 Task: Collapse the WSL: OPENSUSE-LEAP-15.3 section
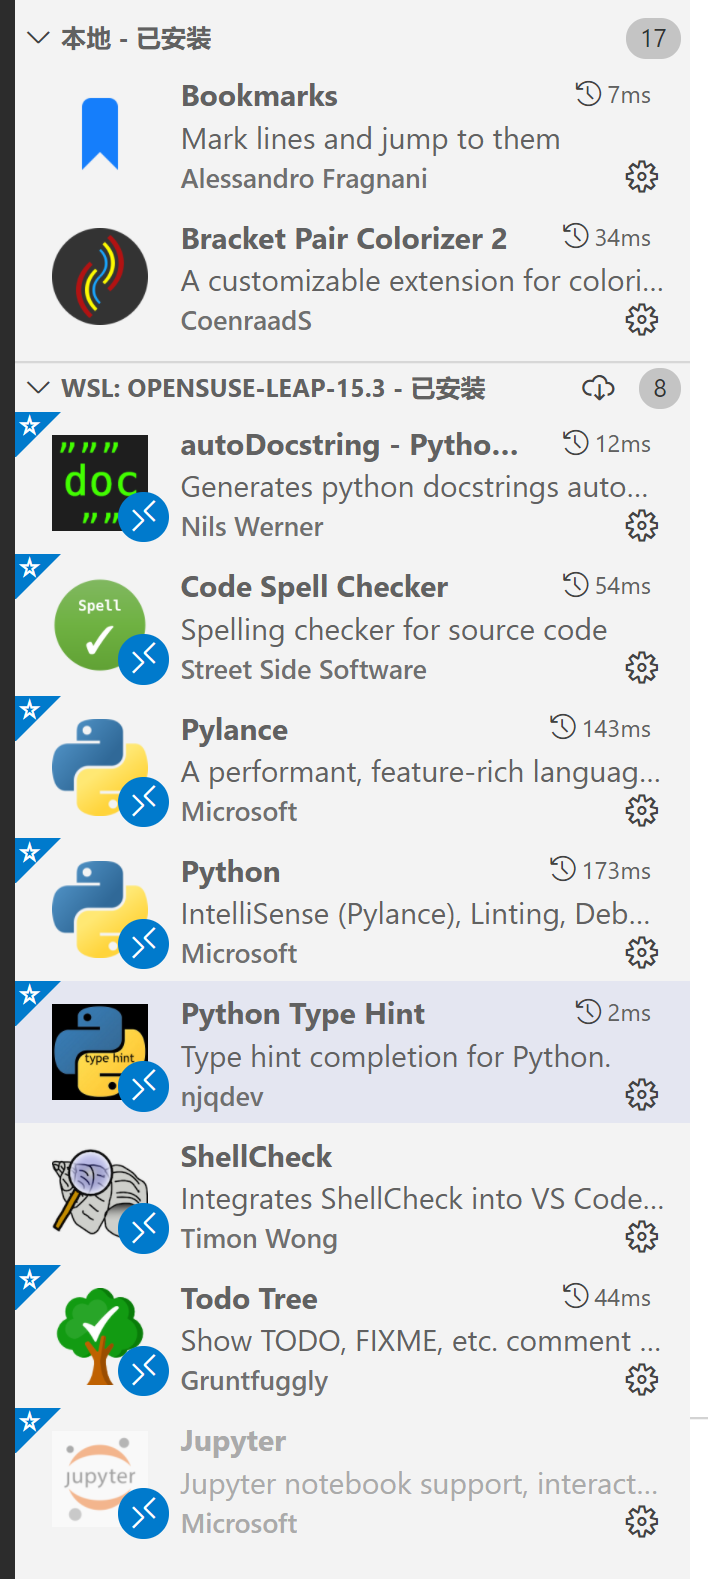pos(39,388)
